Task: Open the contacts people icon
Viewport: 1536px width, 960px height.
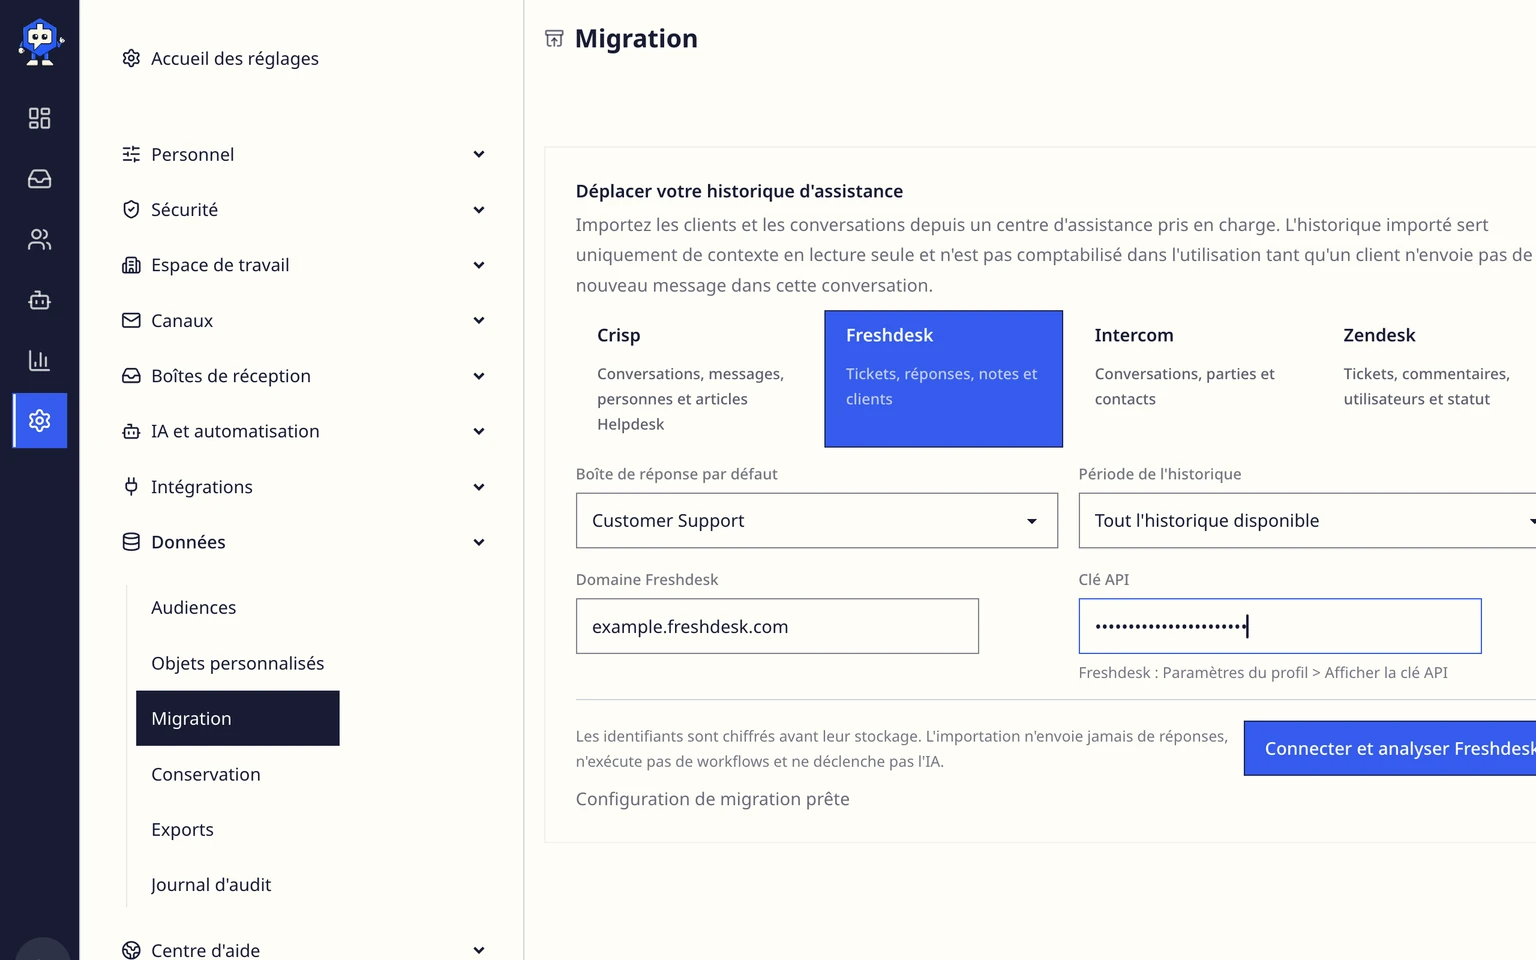Action: [x=39, y=240]
